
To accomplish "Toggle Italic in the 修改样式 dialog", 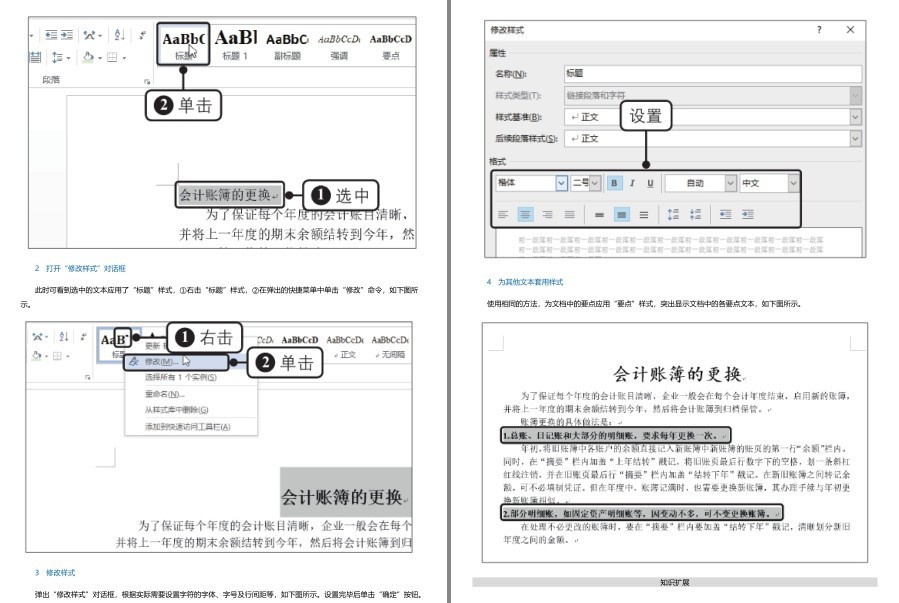I will pos(632,183).
